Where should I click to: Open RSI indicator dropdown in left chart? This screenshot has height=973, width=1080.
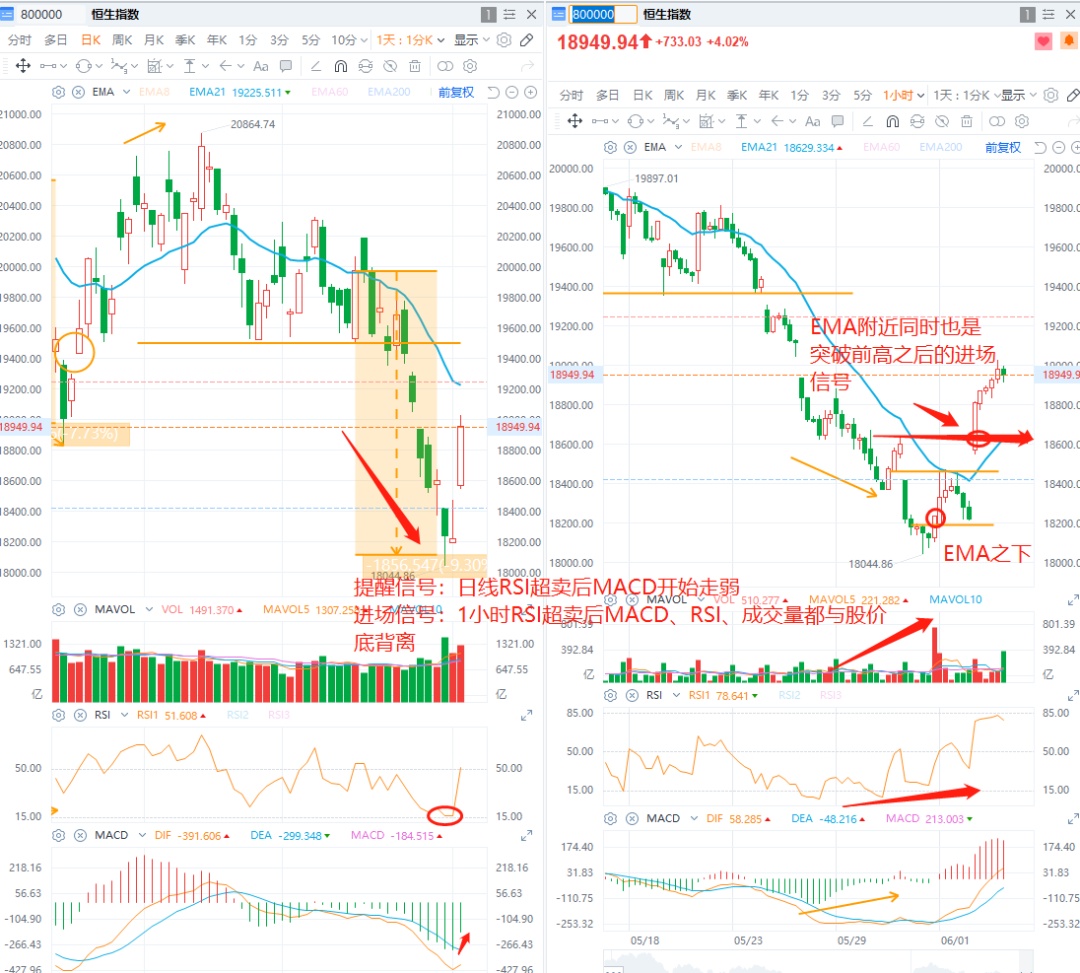tap(124, 715)
